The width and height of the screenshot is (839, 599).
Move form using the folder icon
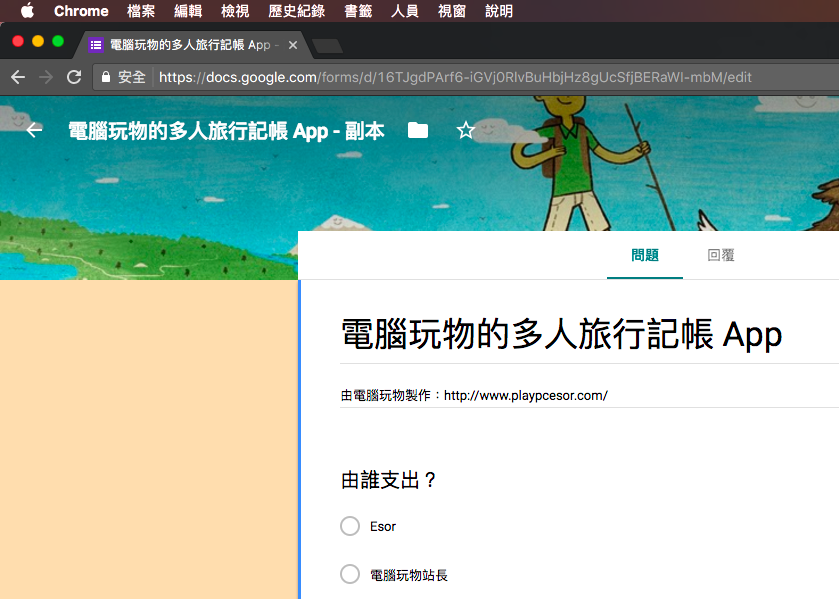[417, 130]
